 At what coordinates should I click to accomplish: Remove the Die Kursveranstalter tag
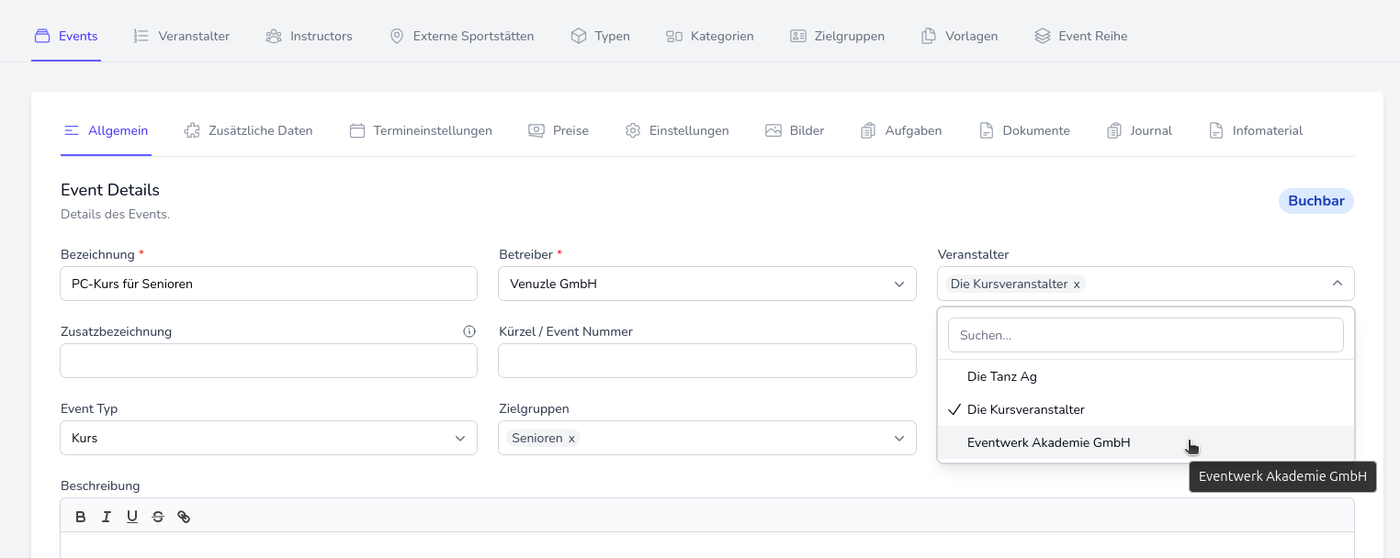pos(1077,284)
